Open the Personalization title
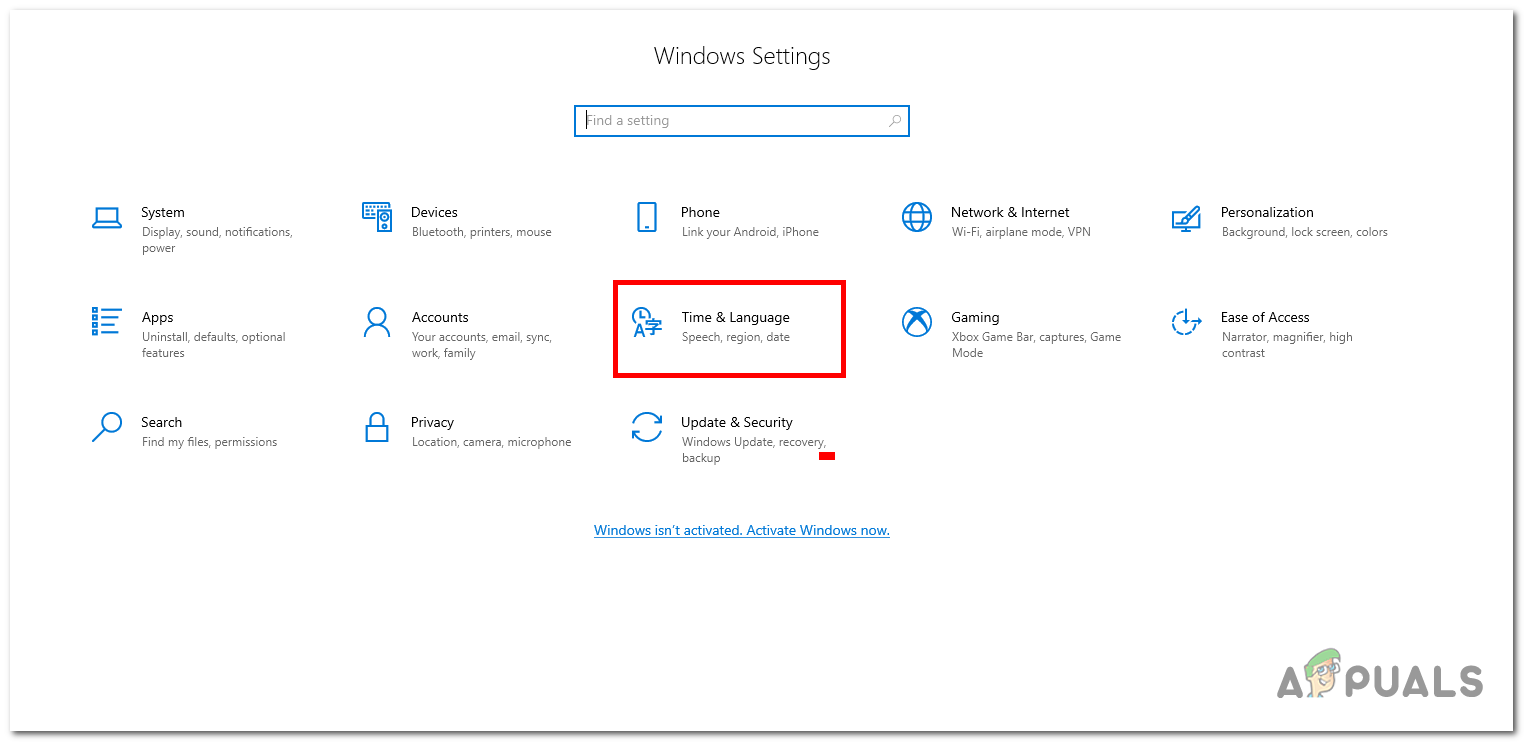The height and width of the screenshot is (742, 1524). (1267, 212)
